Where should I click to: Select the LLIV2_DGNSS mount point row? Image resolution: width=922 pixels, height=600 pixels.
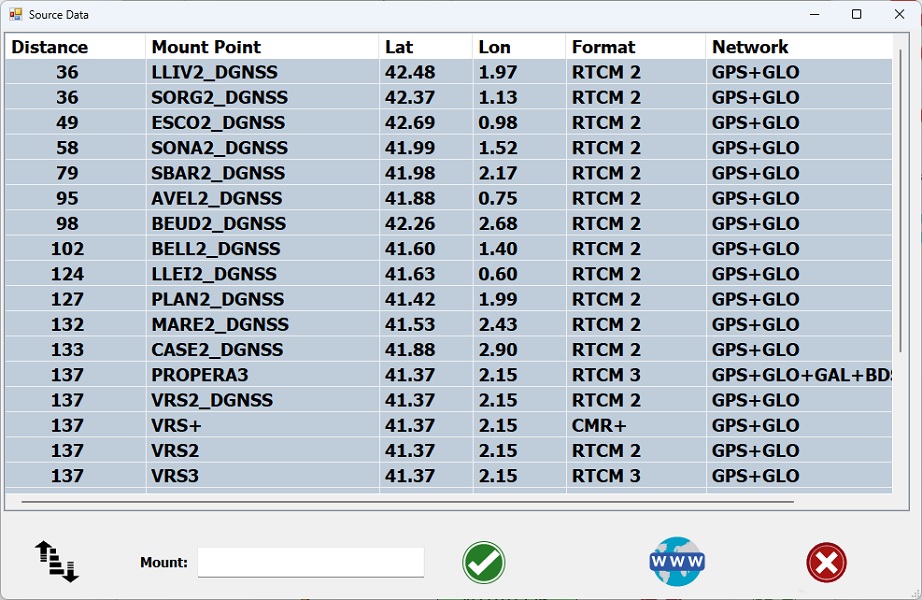pyautogui.click(x=214, y=72)
